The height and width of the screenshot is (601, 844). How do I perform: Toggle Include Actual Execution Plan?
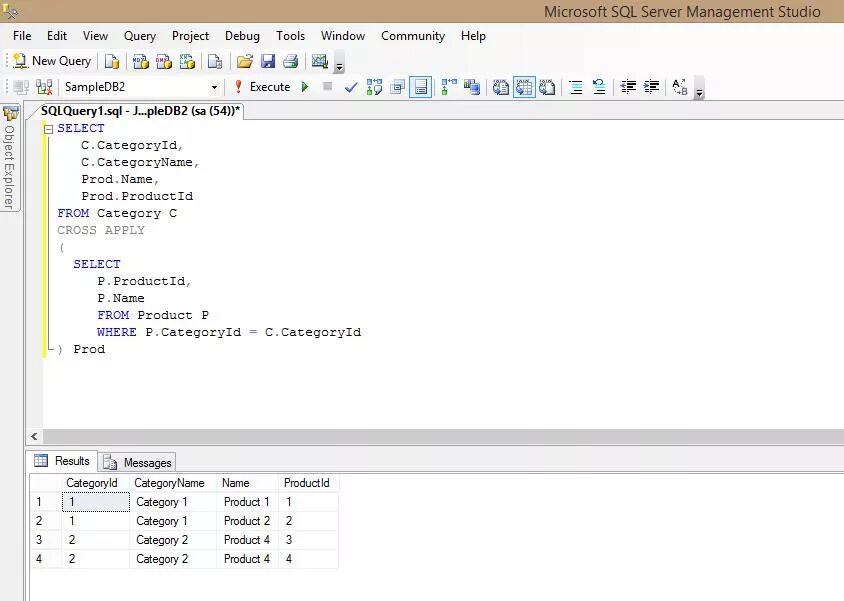(449, 87)
